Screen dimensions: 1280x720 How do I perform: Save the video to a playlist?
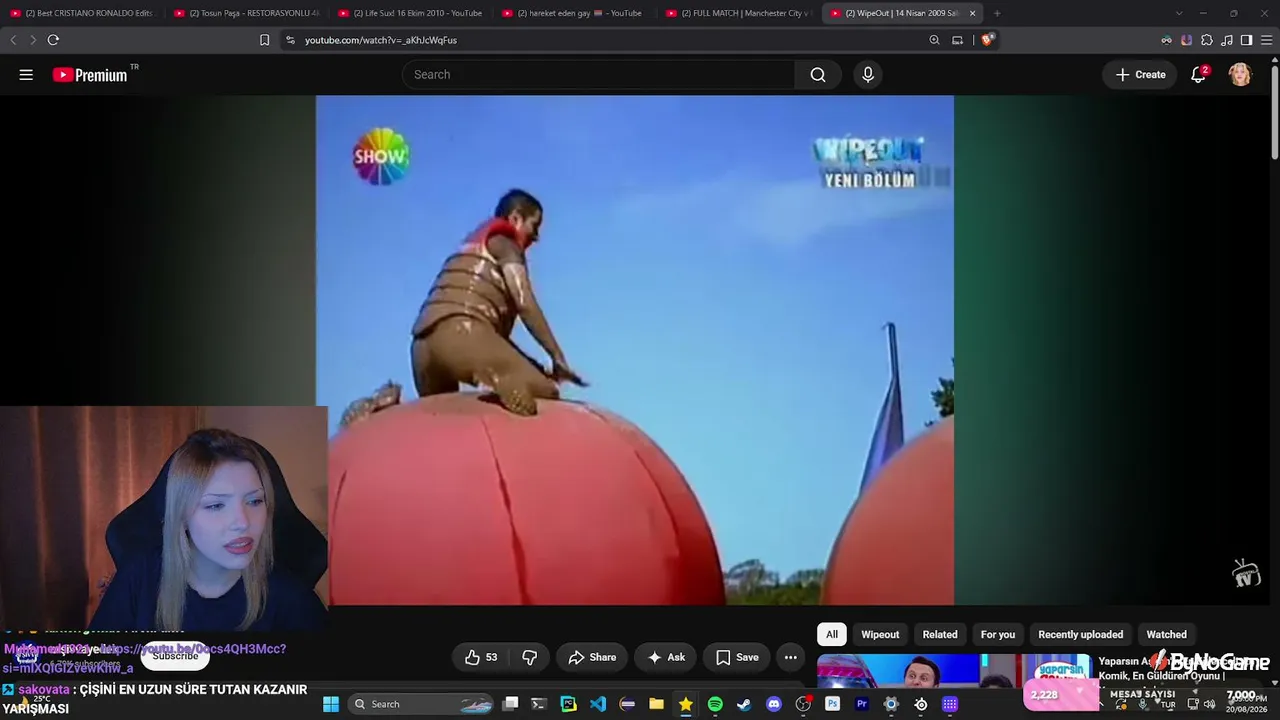coord(737,657)
